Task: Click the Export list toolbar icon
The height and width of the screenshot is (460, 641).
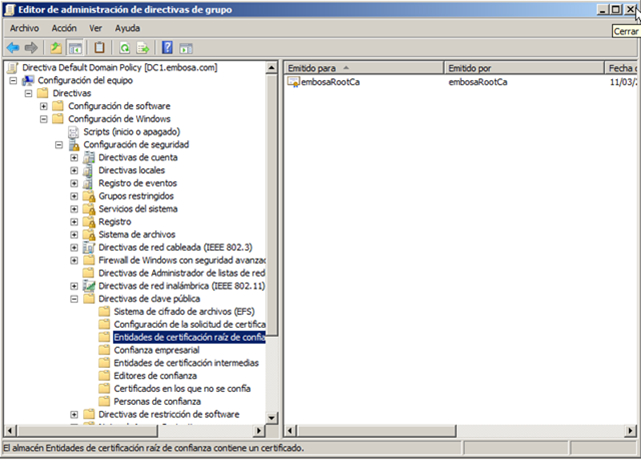Action: coord(143,47)
